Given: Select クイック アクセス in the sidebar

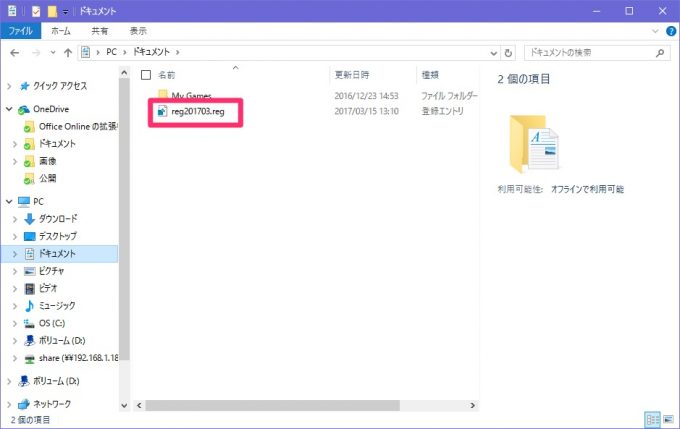Looking at the screenshot, I should pyautogui.click(x=60, y=86).
